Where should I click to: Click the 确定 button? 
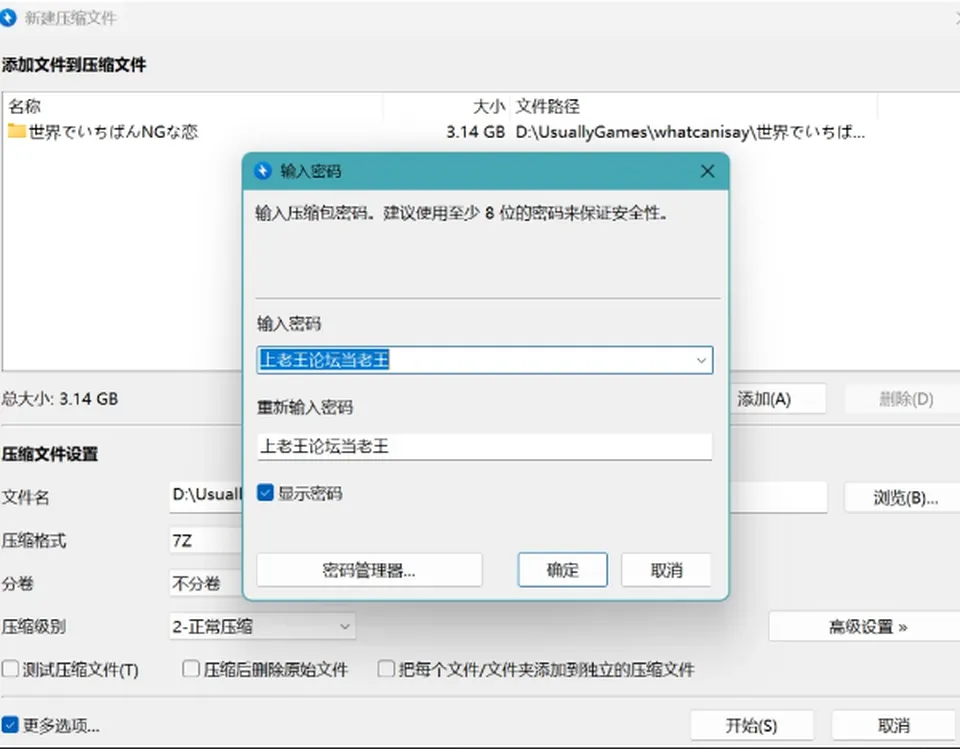562,570
